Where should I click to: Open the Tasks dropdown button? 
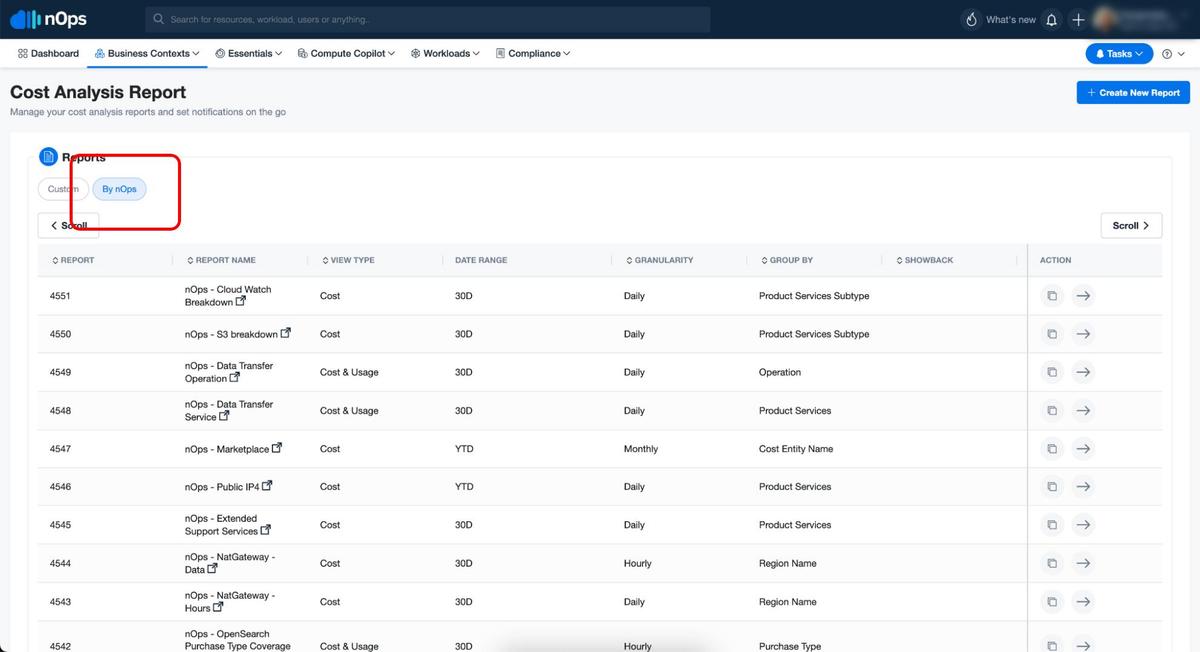pos(1119,54)
